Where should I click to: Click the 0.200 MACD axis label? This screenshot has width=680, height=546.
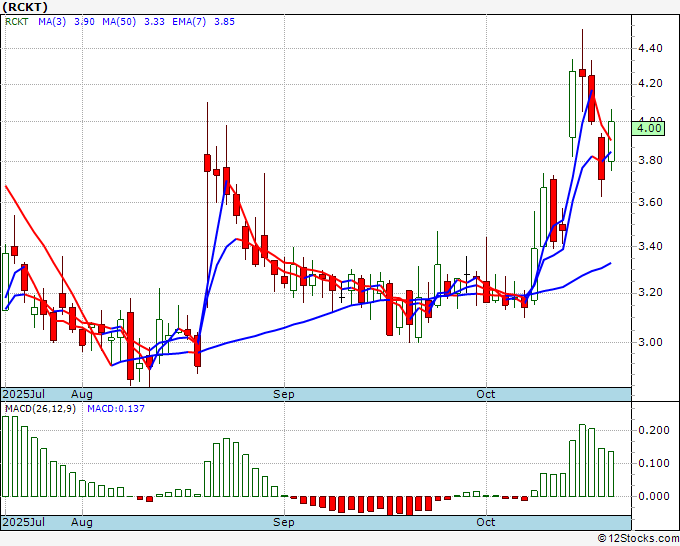click(654, 430)
